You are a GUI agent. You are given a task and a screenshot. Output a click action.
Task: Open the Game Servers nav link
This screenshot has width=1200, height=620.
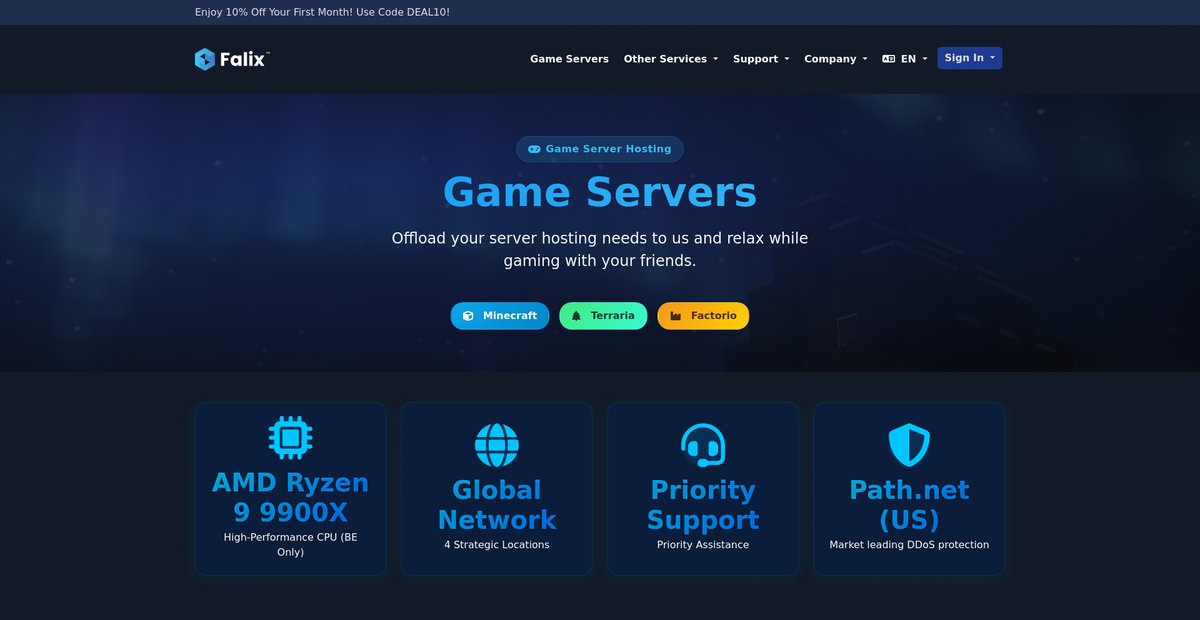click(569, 59)
